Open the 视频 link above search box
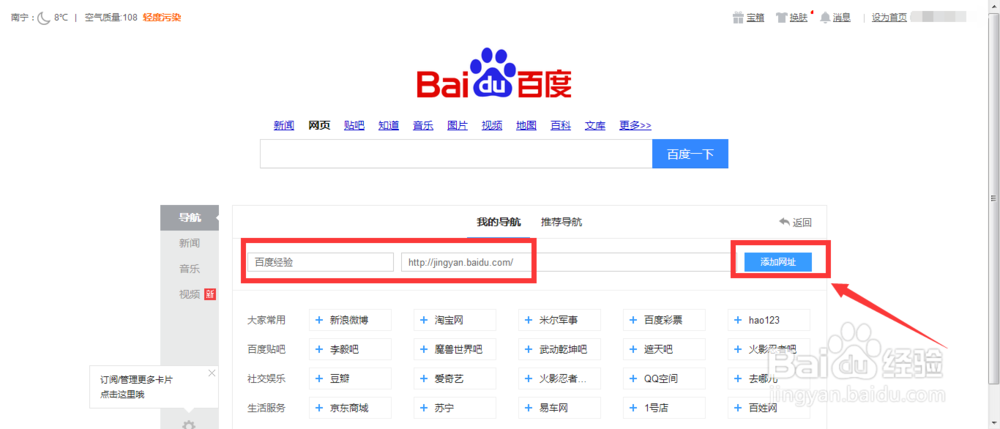 492,126
